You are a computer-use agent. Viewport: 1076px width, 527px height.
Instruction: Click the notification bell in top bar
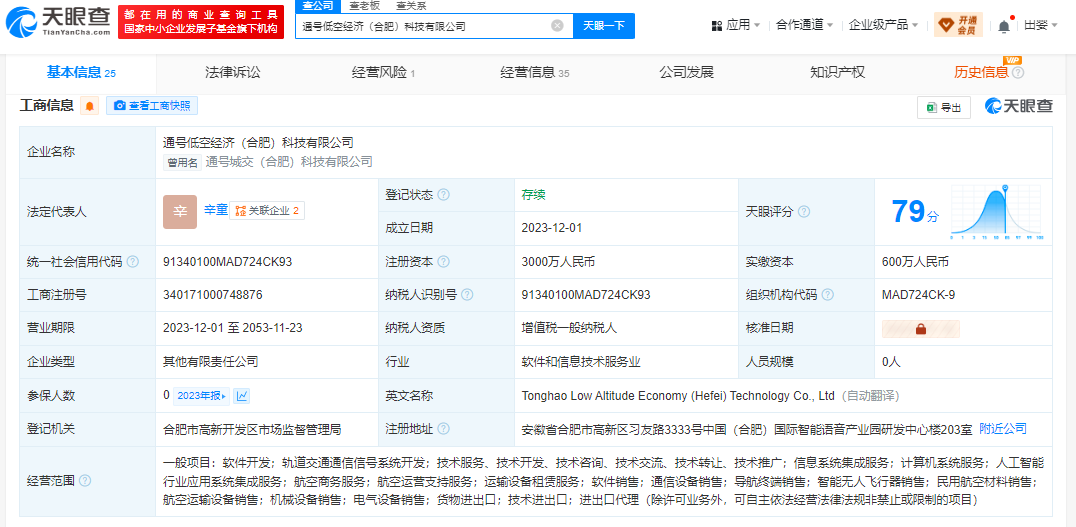click(1004, 26)
